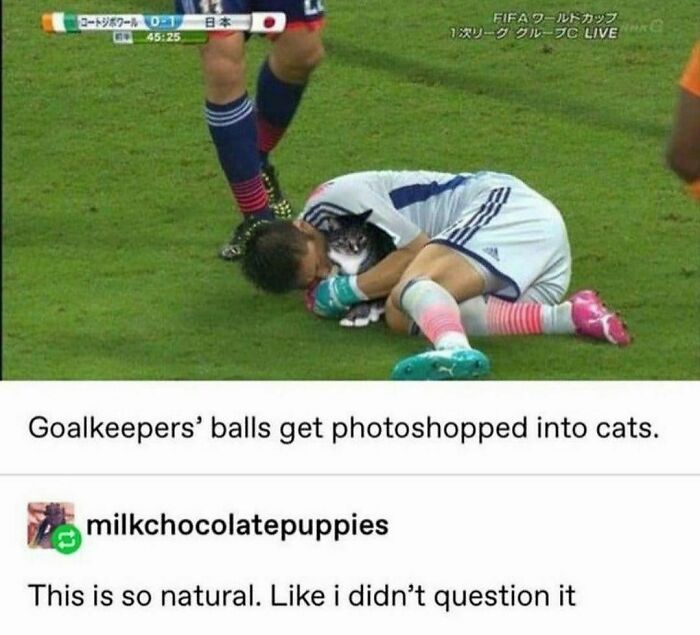This screenshot has height=635, width=700.
Task: Click the 'This is so natural' comment
Action: 302,595
